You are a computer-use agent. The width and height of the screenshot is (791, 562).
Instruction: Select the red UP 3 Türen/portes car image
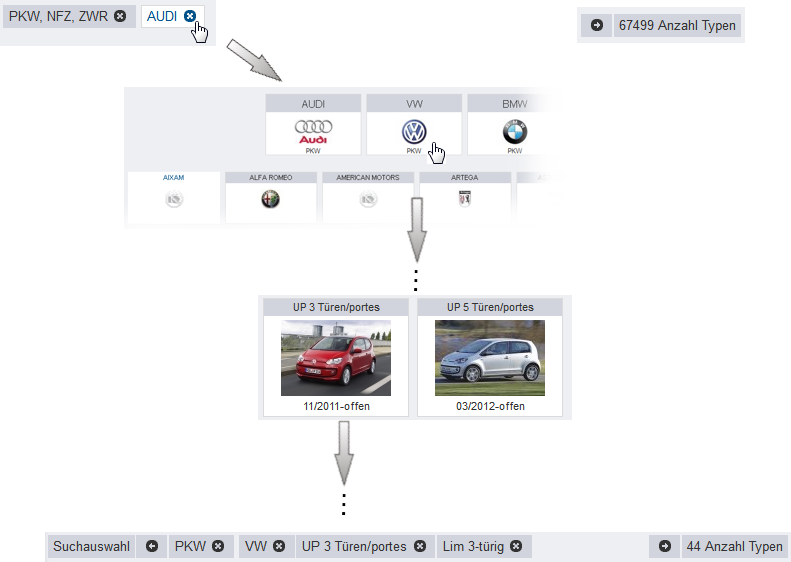coord(336,358)
